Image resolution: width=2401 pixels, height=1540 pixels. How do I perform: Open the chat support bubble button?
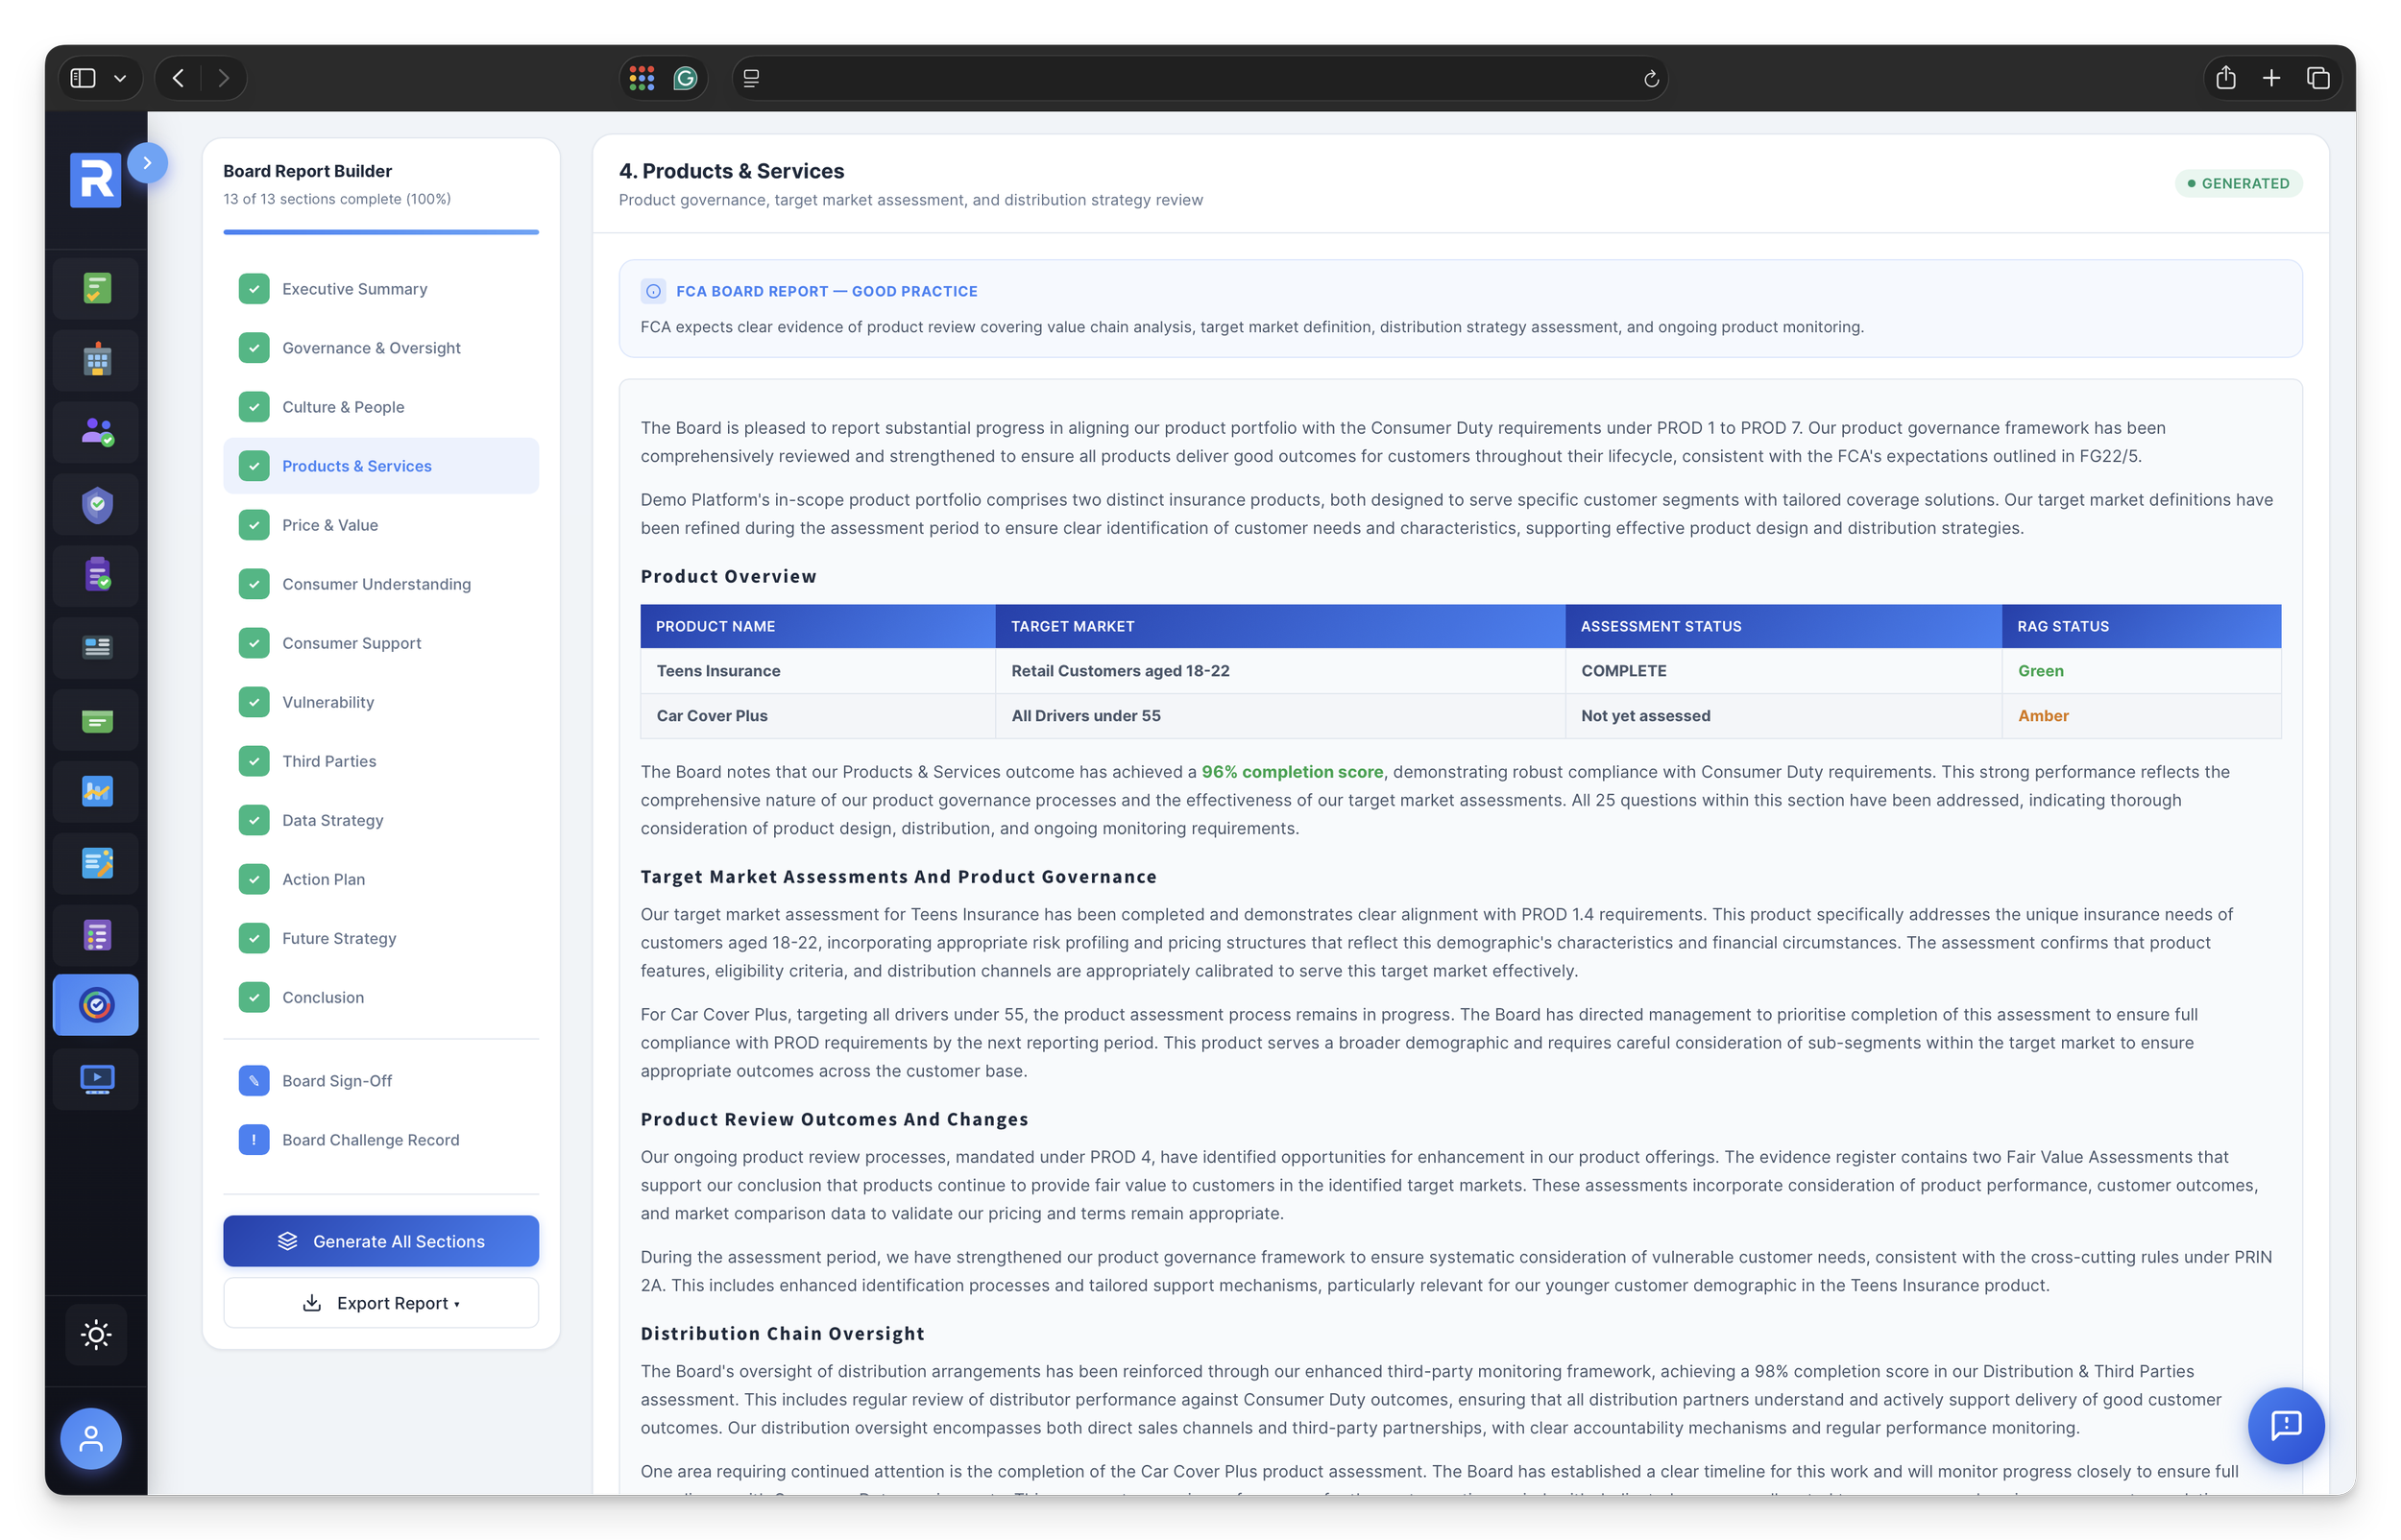click(2285, 1425)
